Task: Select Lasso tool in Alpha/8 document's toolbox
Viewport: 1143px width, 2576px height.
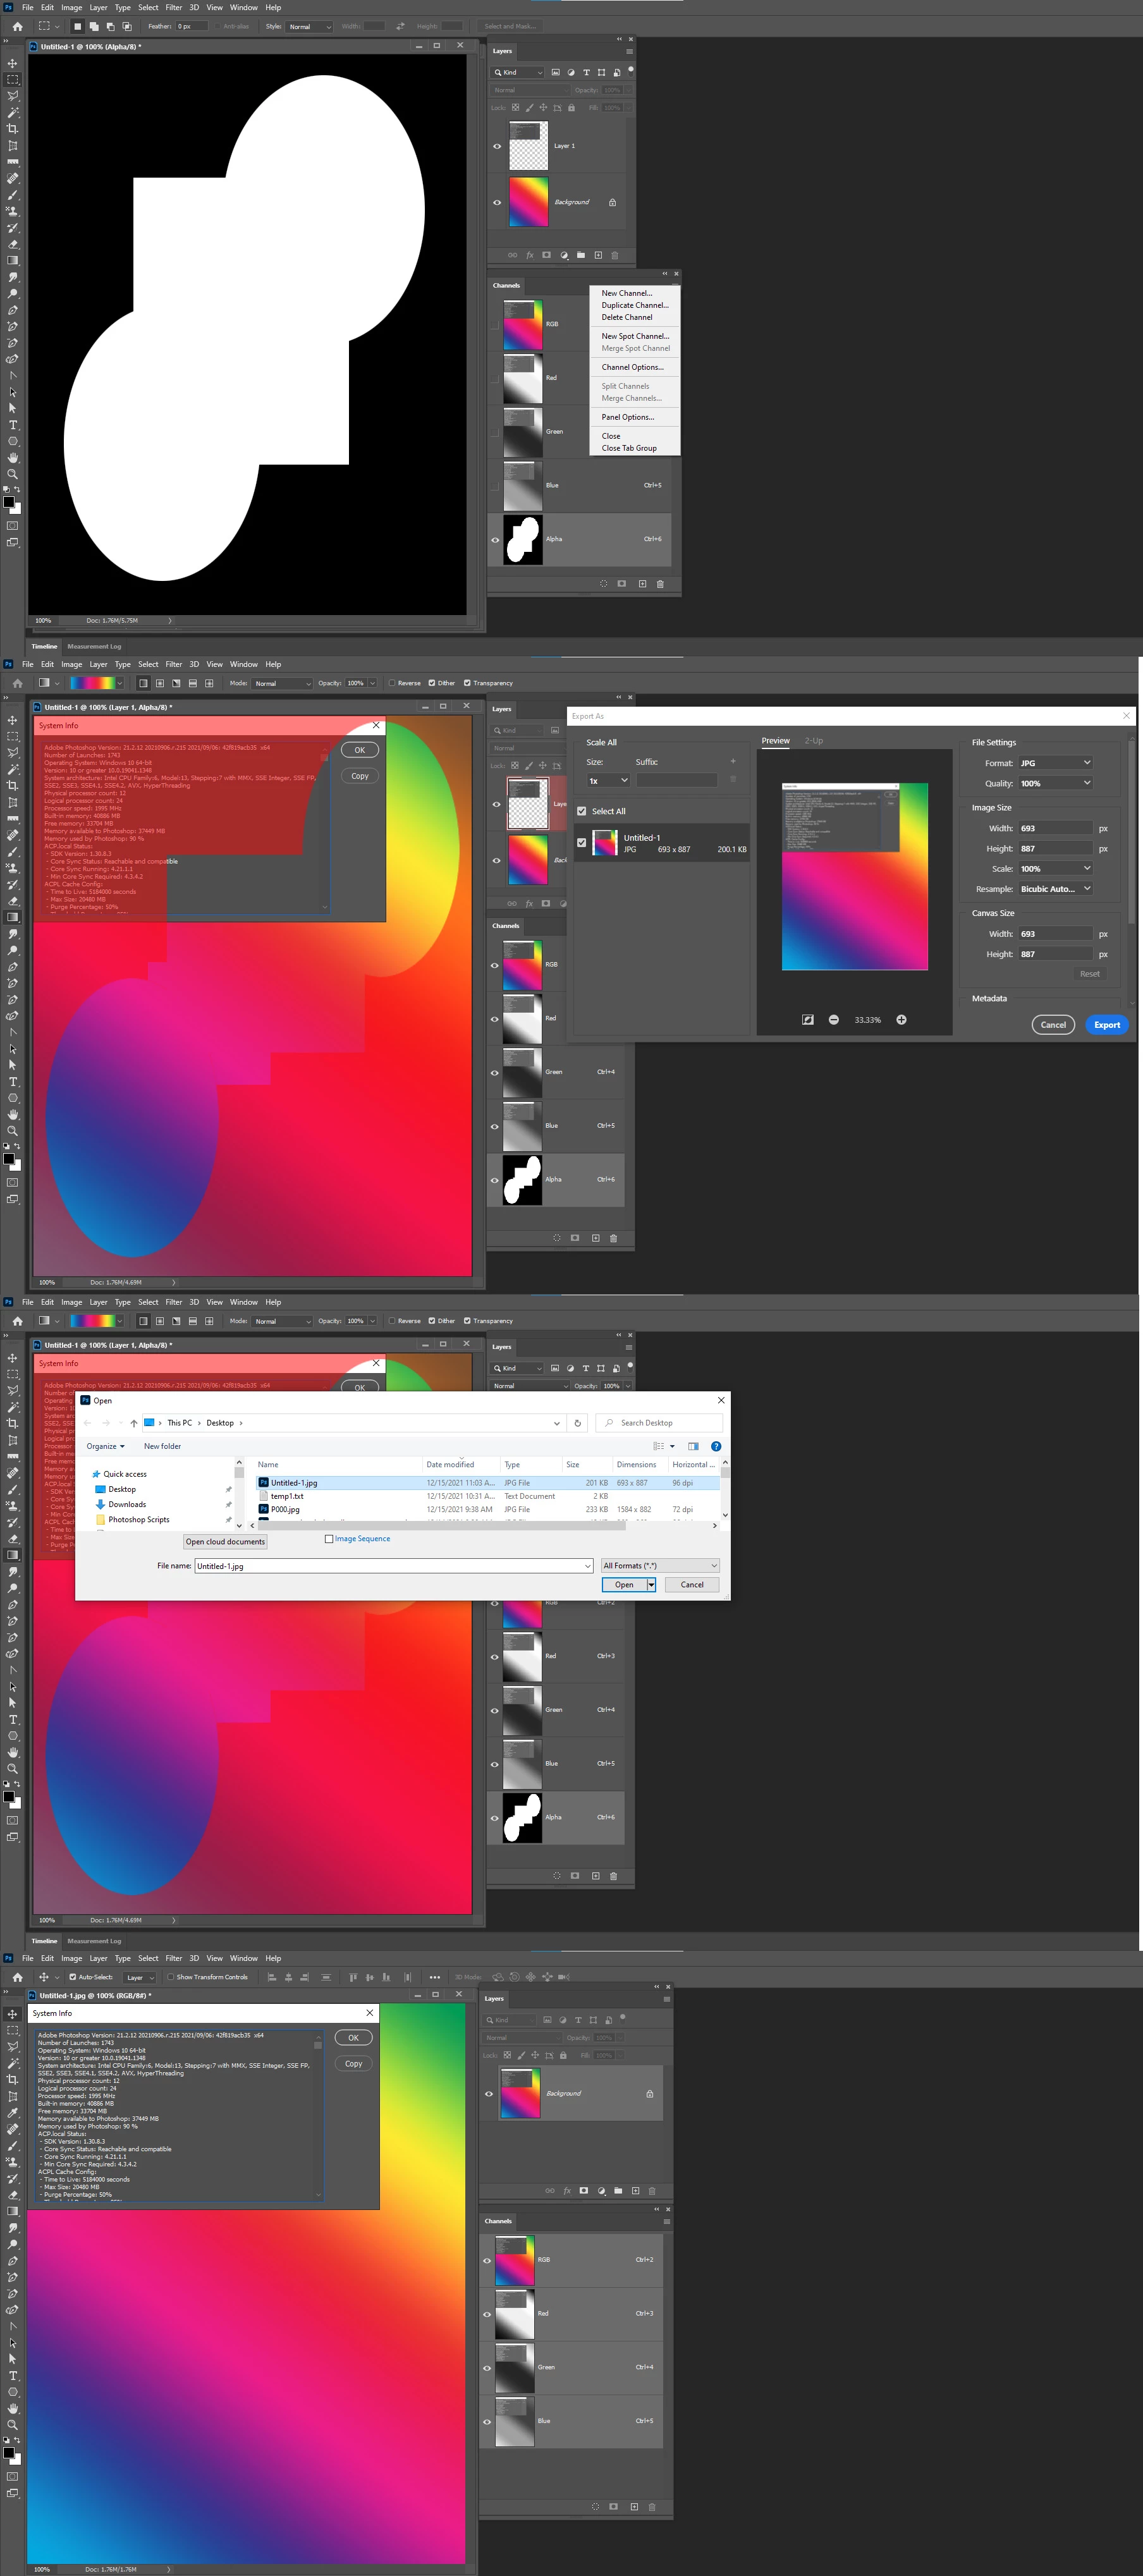Action: point(13,96)
